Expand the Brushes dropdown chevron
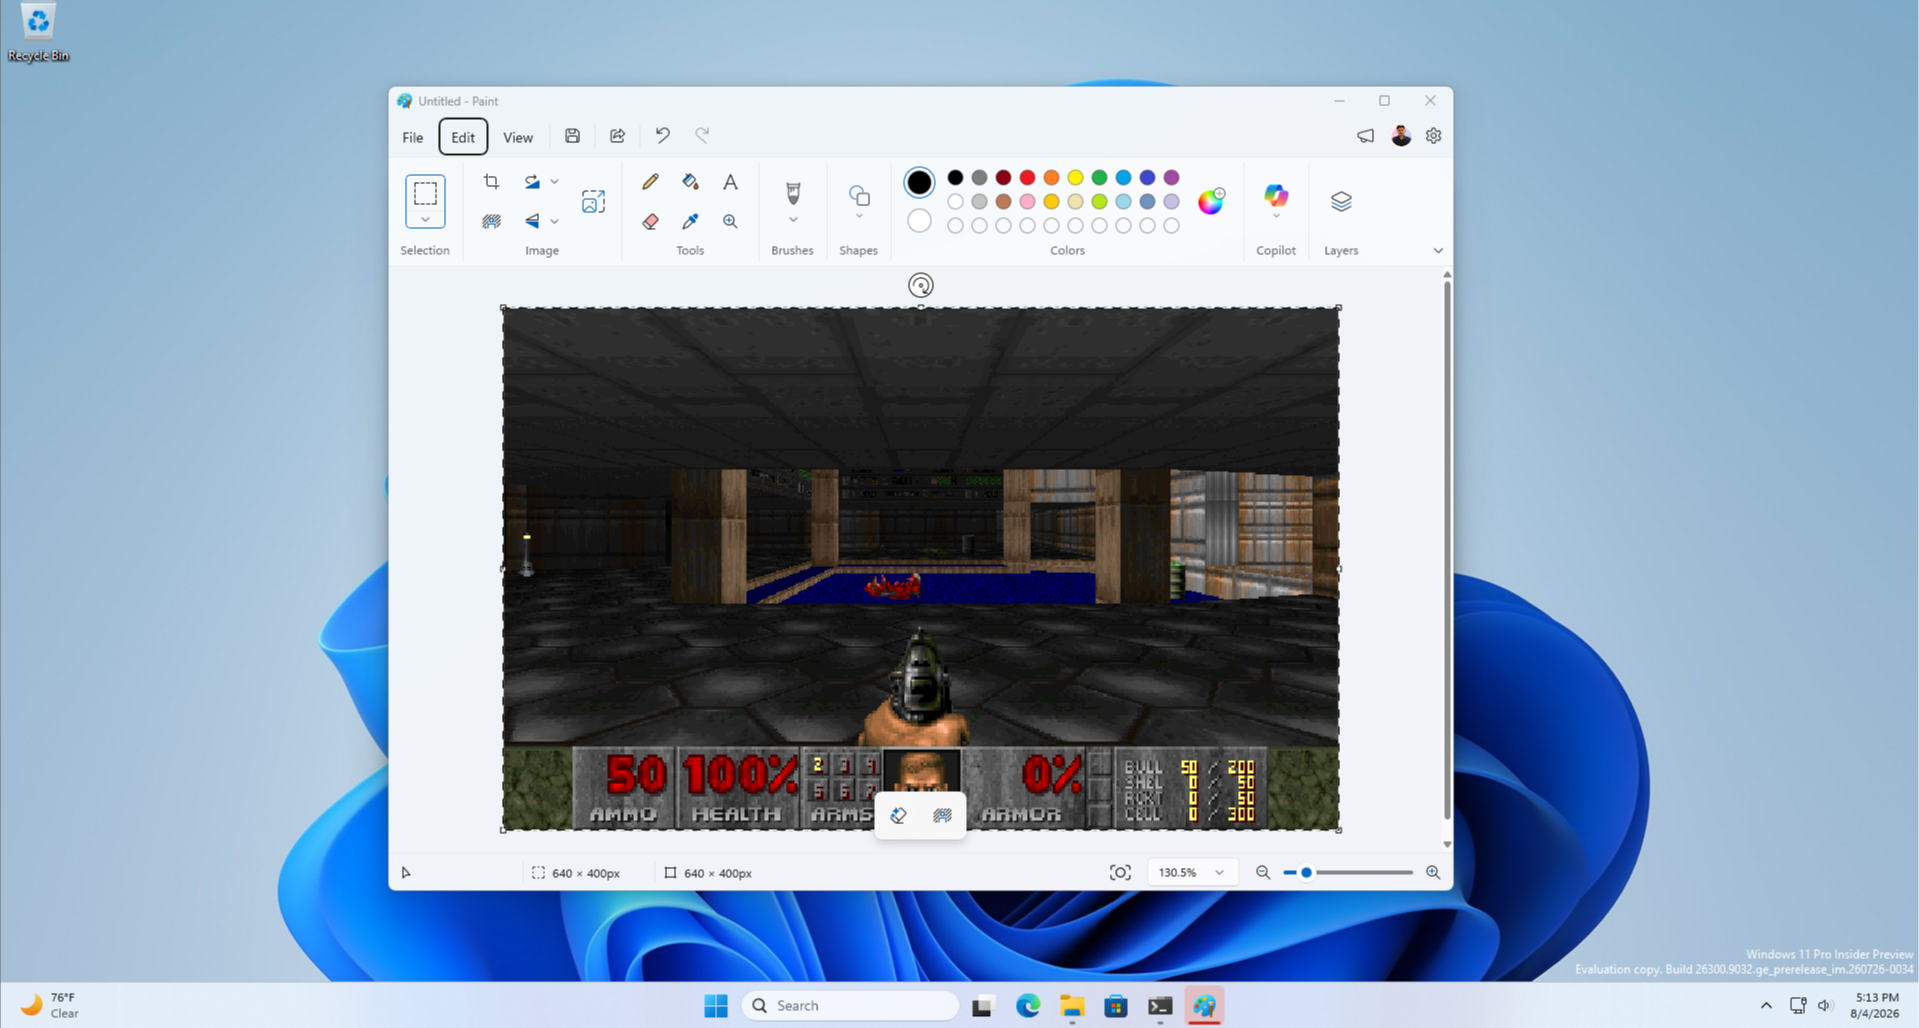 (793, 219)
